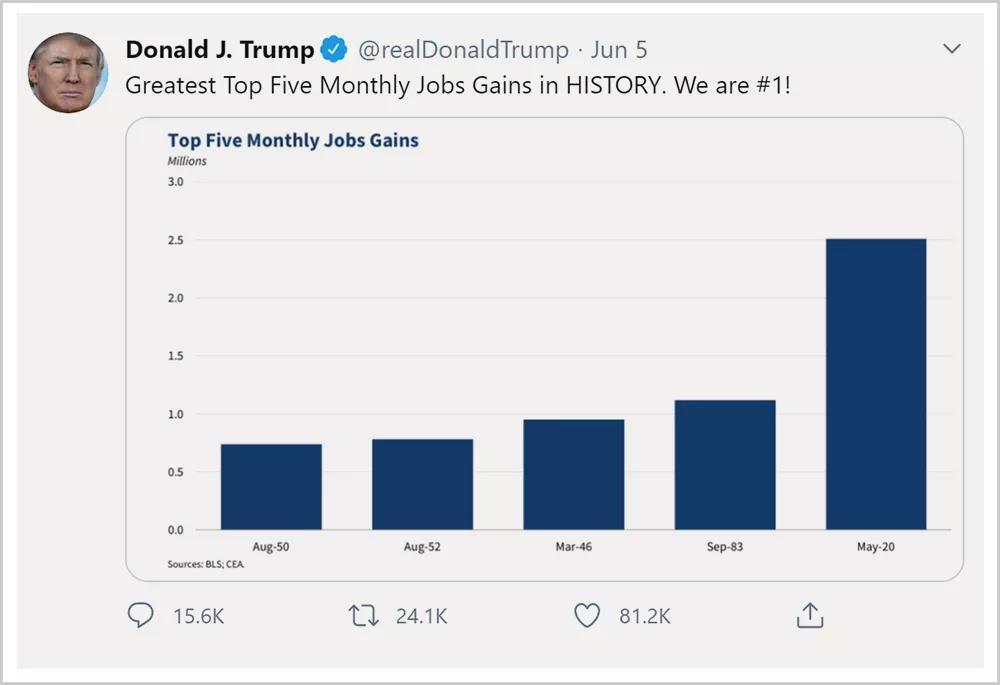Click the tweet text about jobs gains
This screenshot has width=1000, height=685.
pyautogui.click(x=458, y=85)
